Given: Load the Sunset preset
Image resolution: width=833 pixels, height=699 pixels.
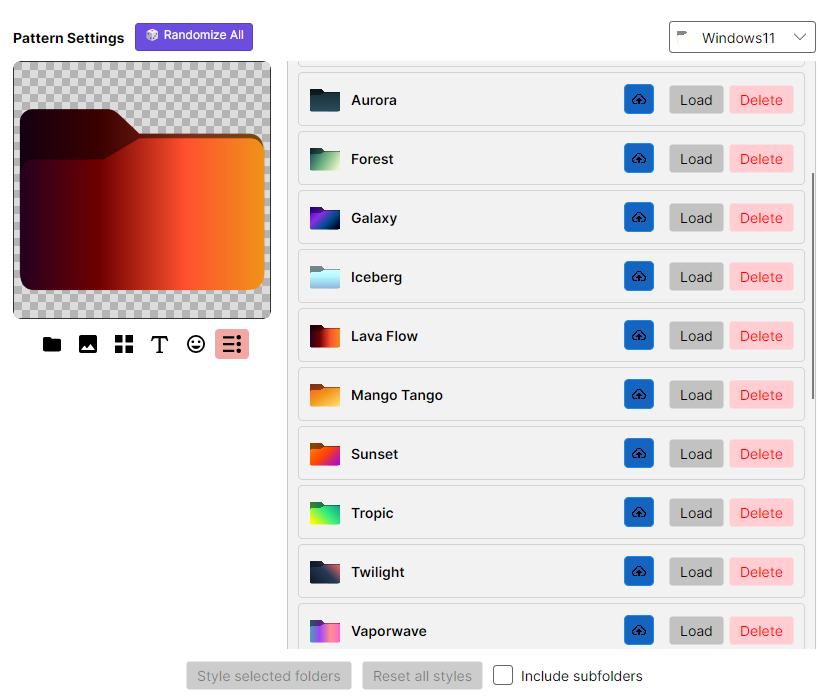Looking at the screenshot, I should click(x=696, y=453).
